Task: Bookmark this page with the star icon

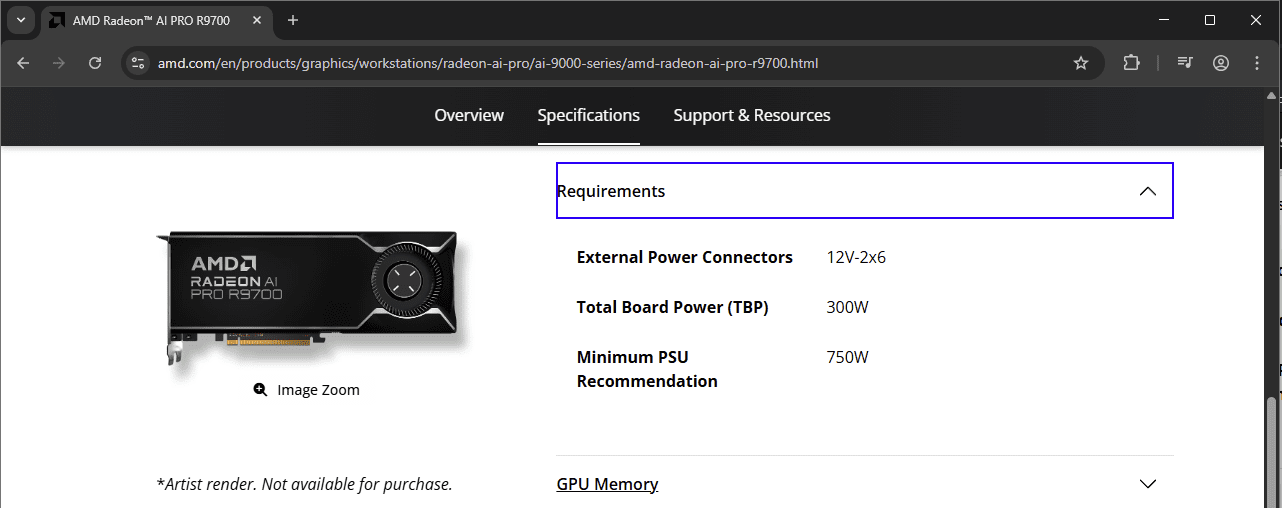Action: (x=1080, y=63)
